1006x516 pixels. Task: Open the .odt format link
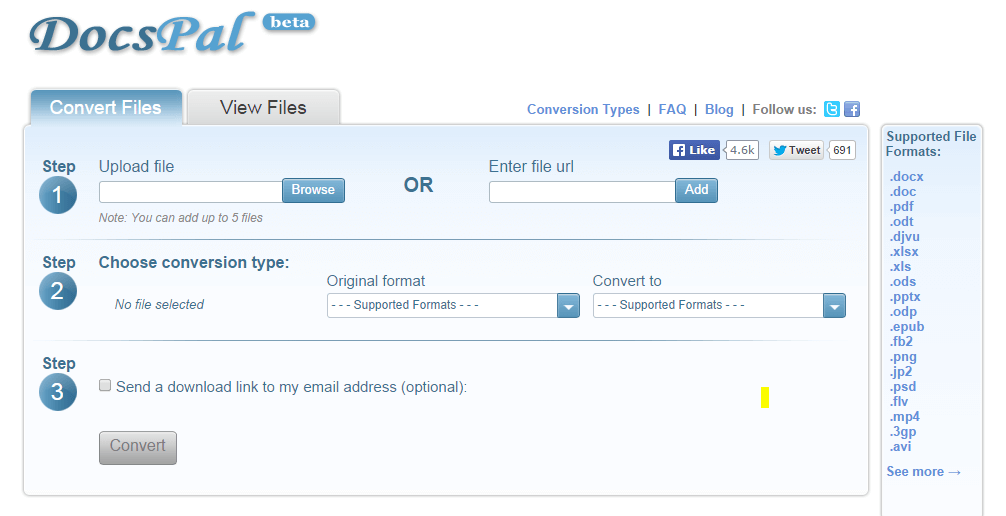(901, 221)
